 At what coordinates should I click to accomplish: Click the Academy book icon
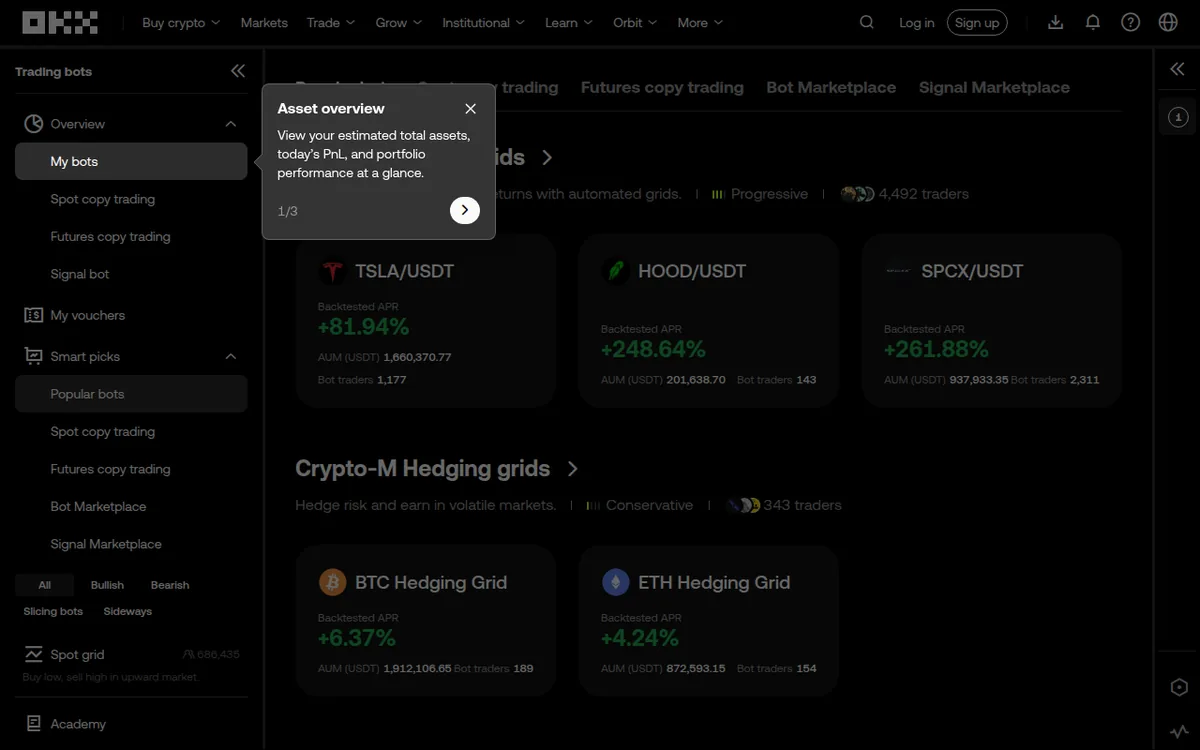tap(34, 723)
